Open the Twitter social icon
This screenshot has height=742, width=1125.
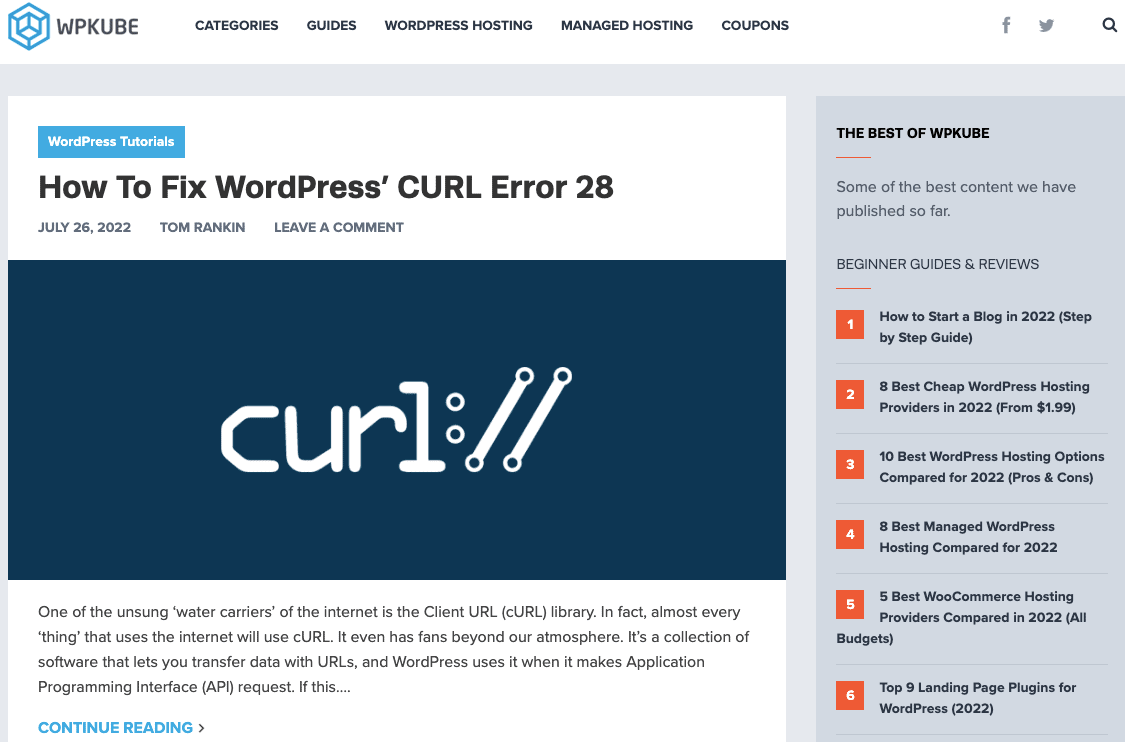1046,25
